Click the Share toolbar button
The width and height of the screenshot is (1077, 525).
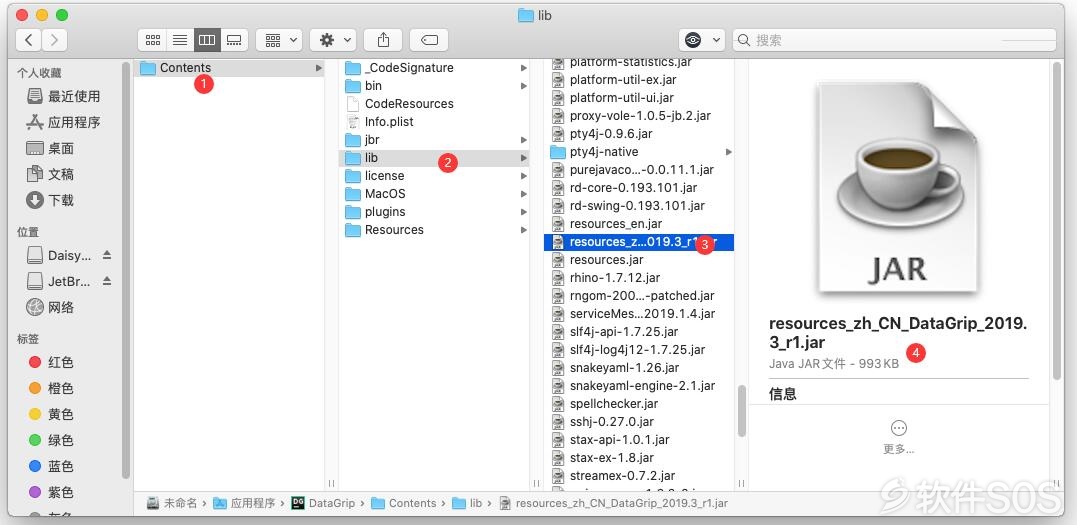tap(383, 40)
